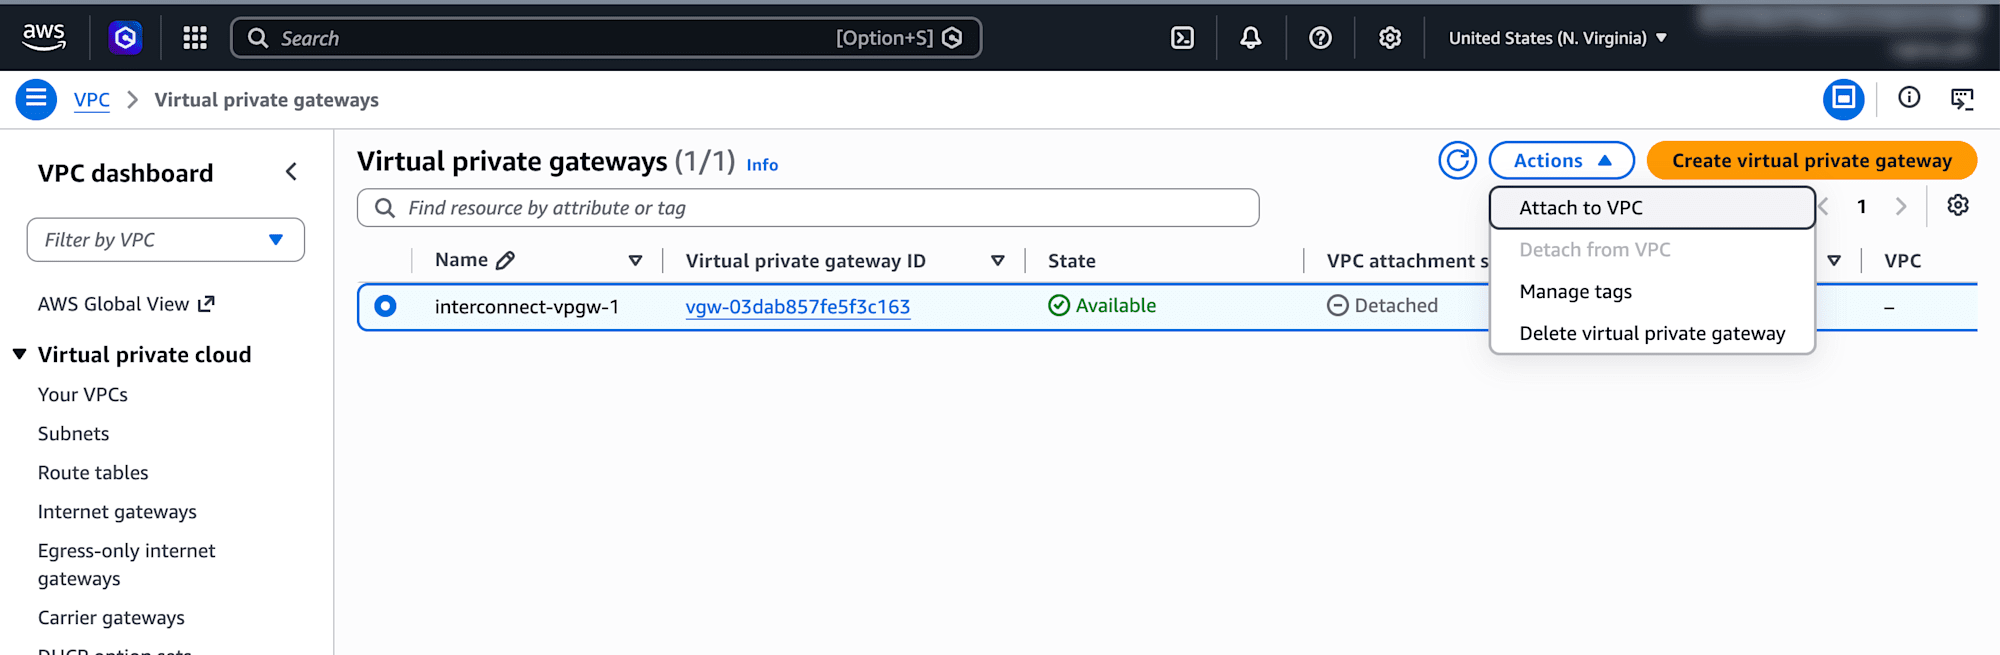Open the feedback screen icon at right

point(1962,98)
